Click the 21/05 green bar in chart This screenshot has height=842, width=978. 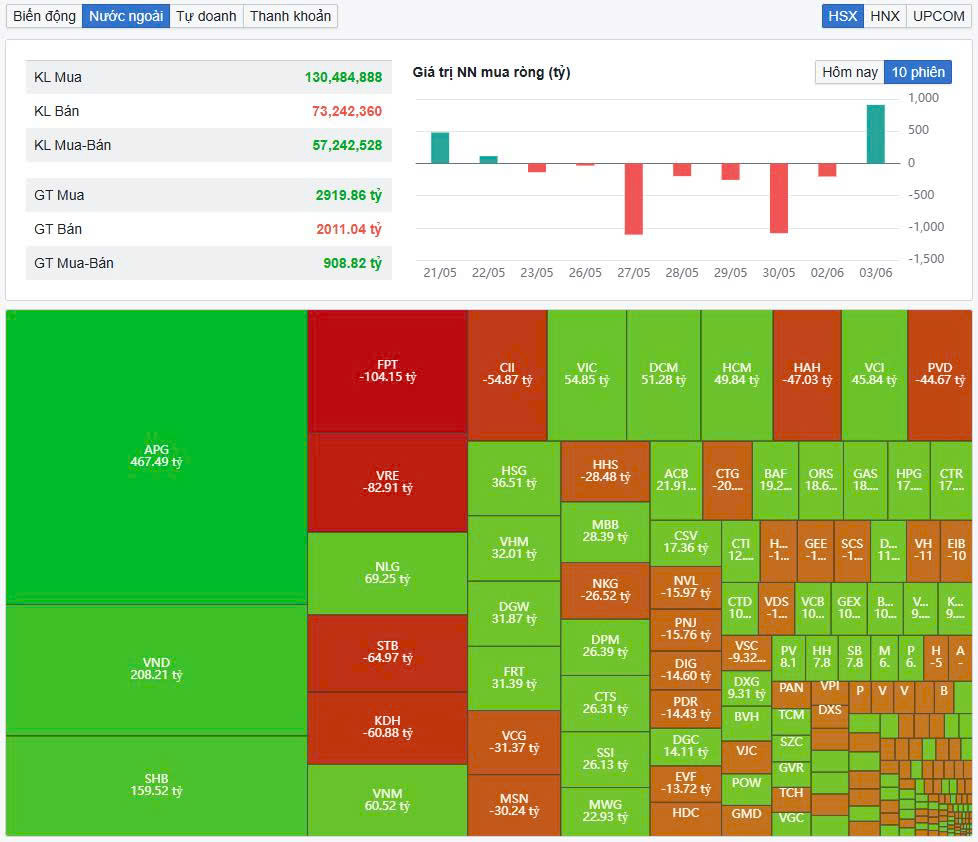point(440,148)
